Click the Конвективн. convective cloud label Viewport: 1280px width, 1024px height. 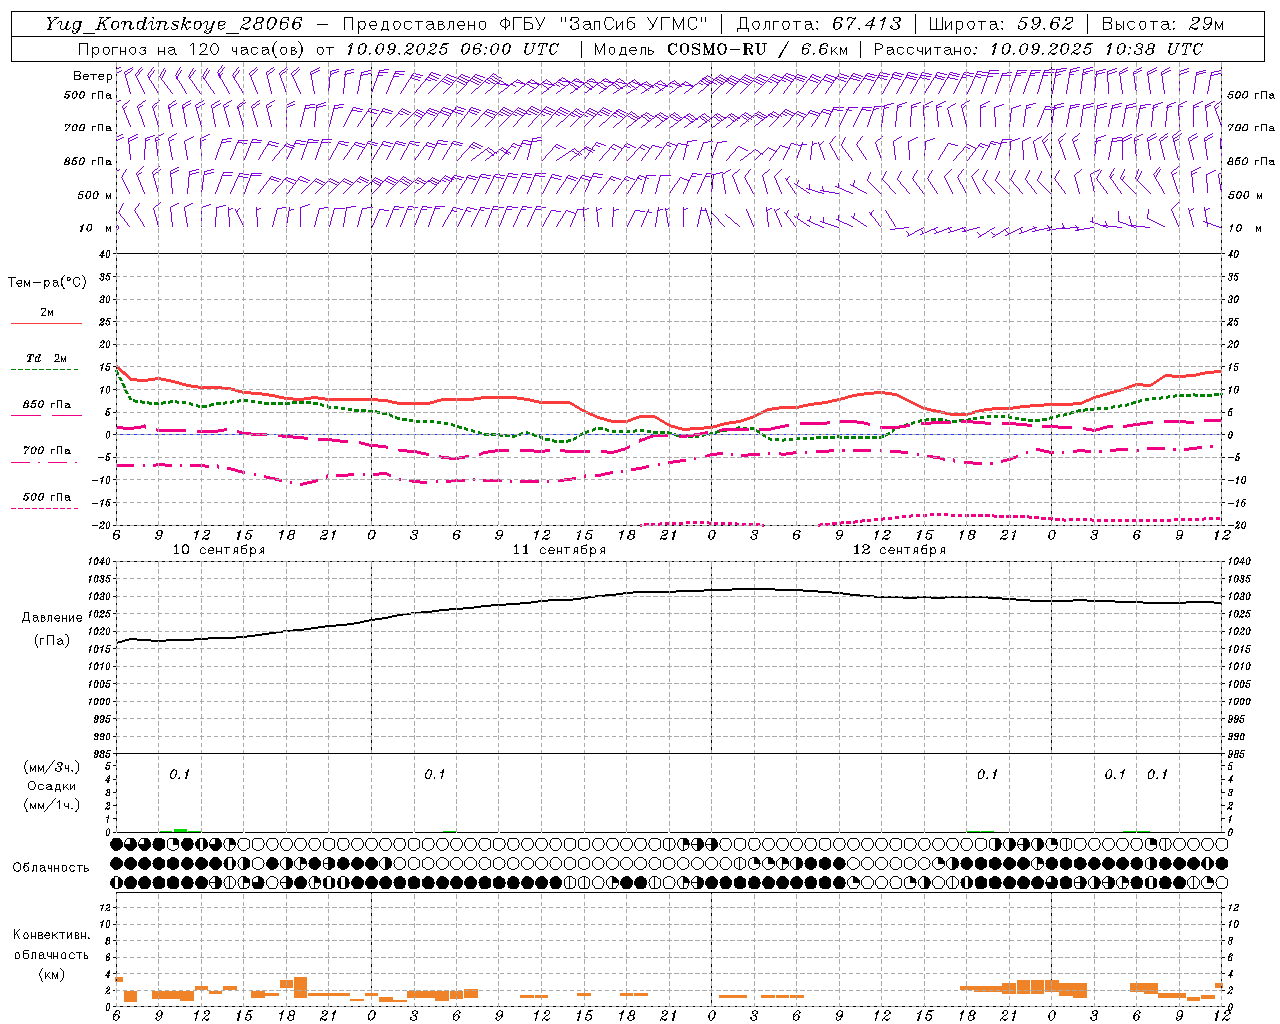[x=51, y=935]
